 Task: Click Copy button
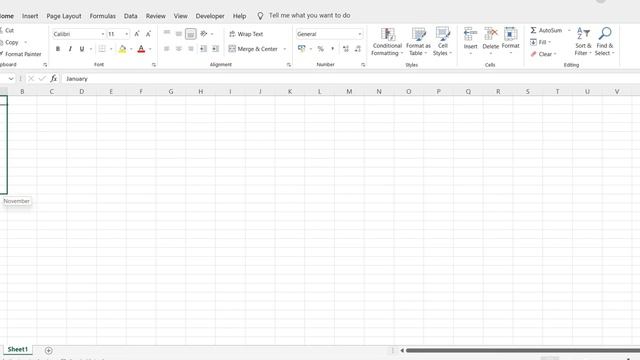coord(10,42)
